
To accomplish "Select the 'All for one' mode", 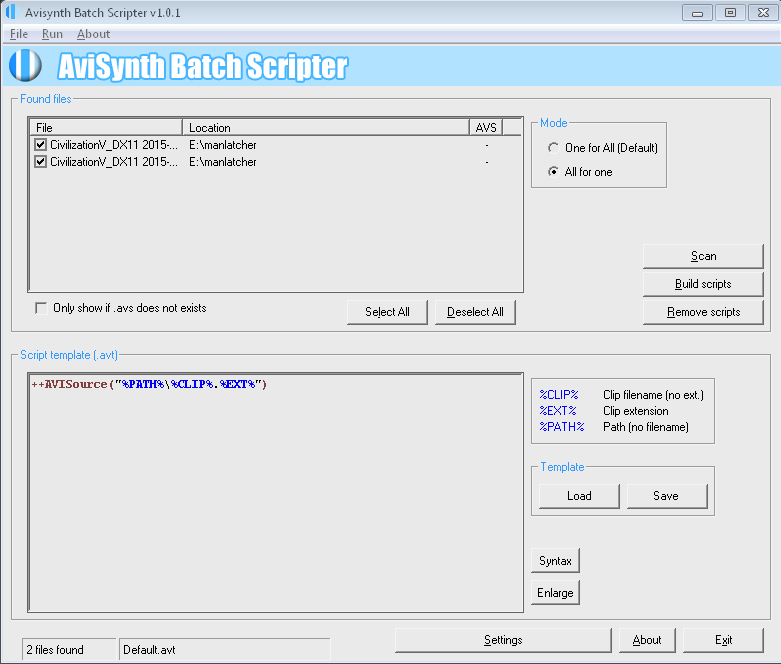I will [x=553, y=172].
